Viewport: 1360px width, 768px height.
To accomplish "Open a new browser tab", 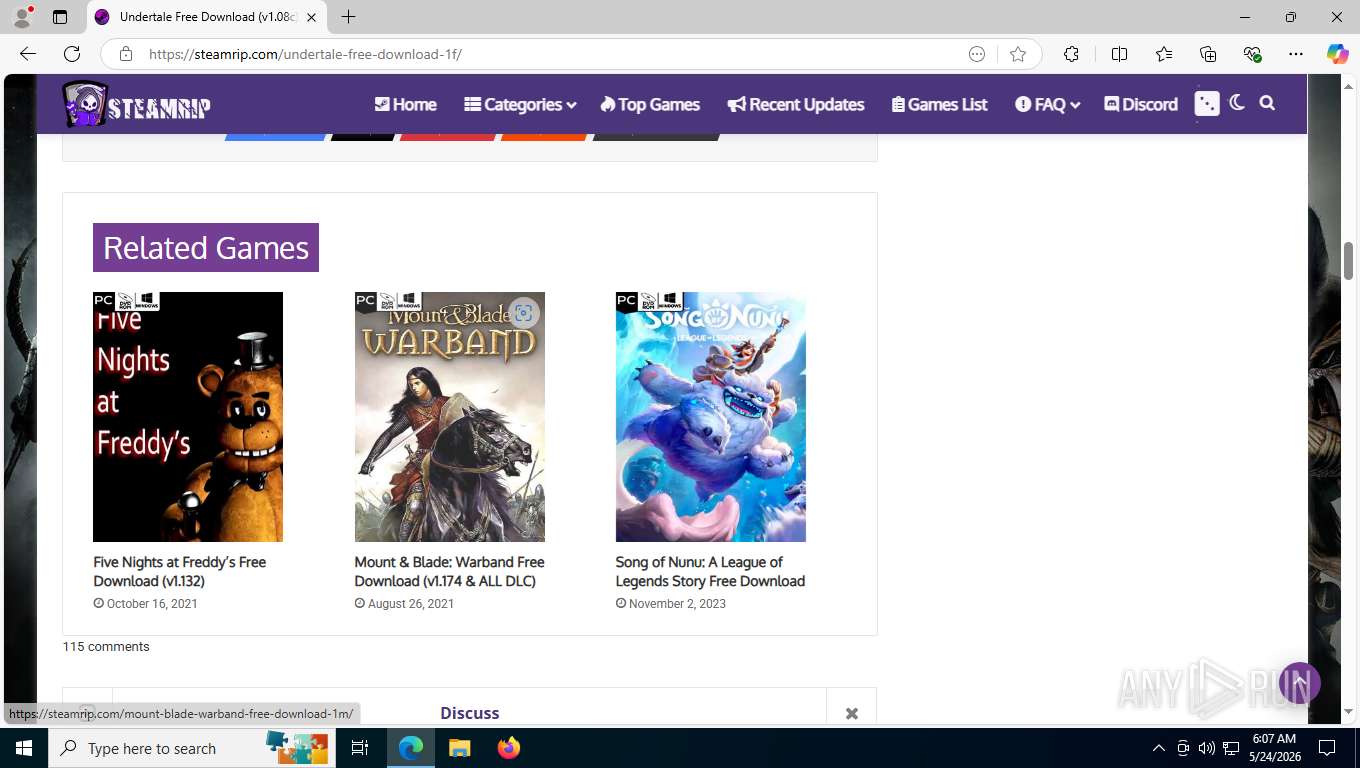I will coord(348,17).
